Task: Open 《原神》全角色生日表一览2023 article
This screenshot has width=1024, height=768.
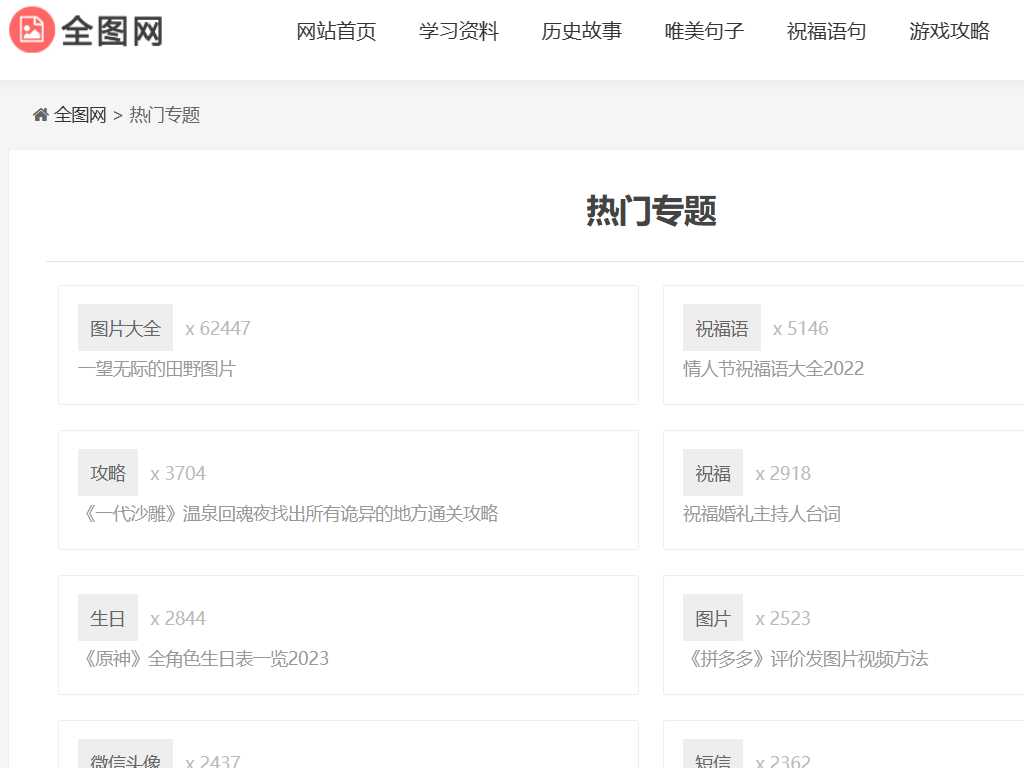Action: tap(202, 658)
